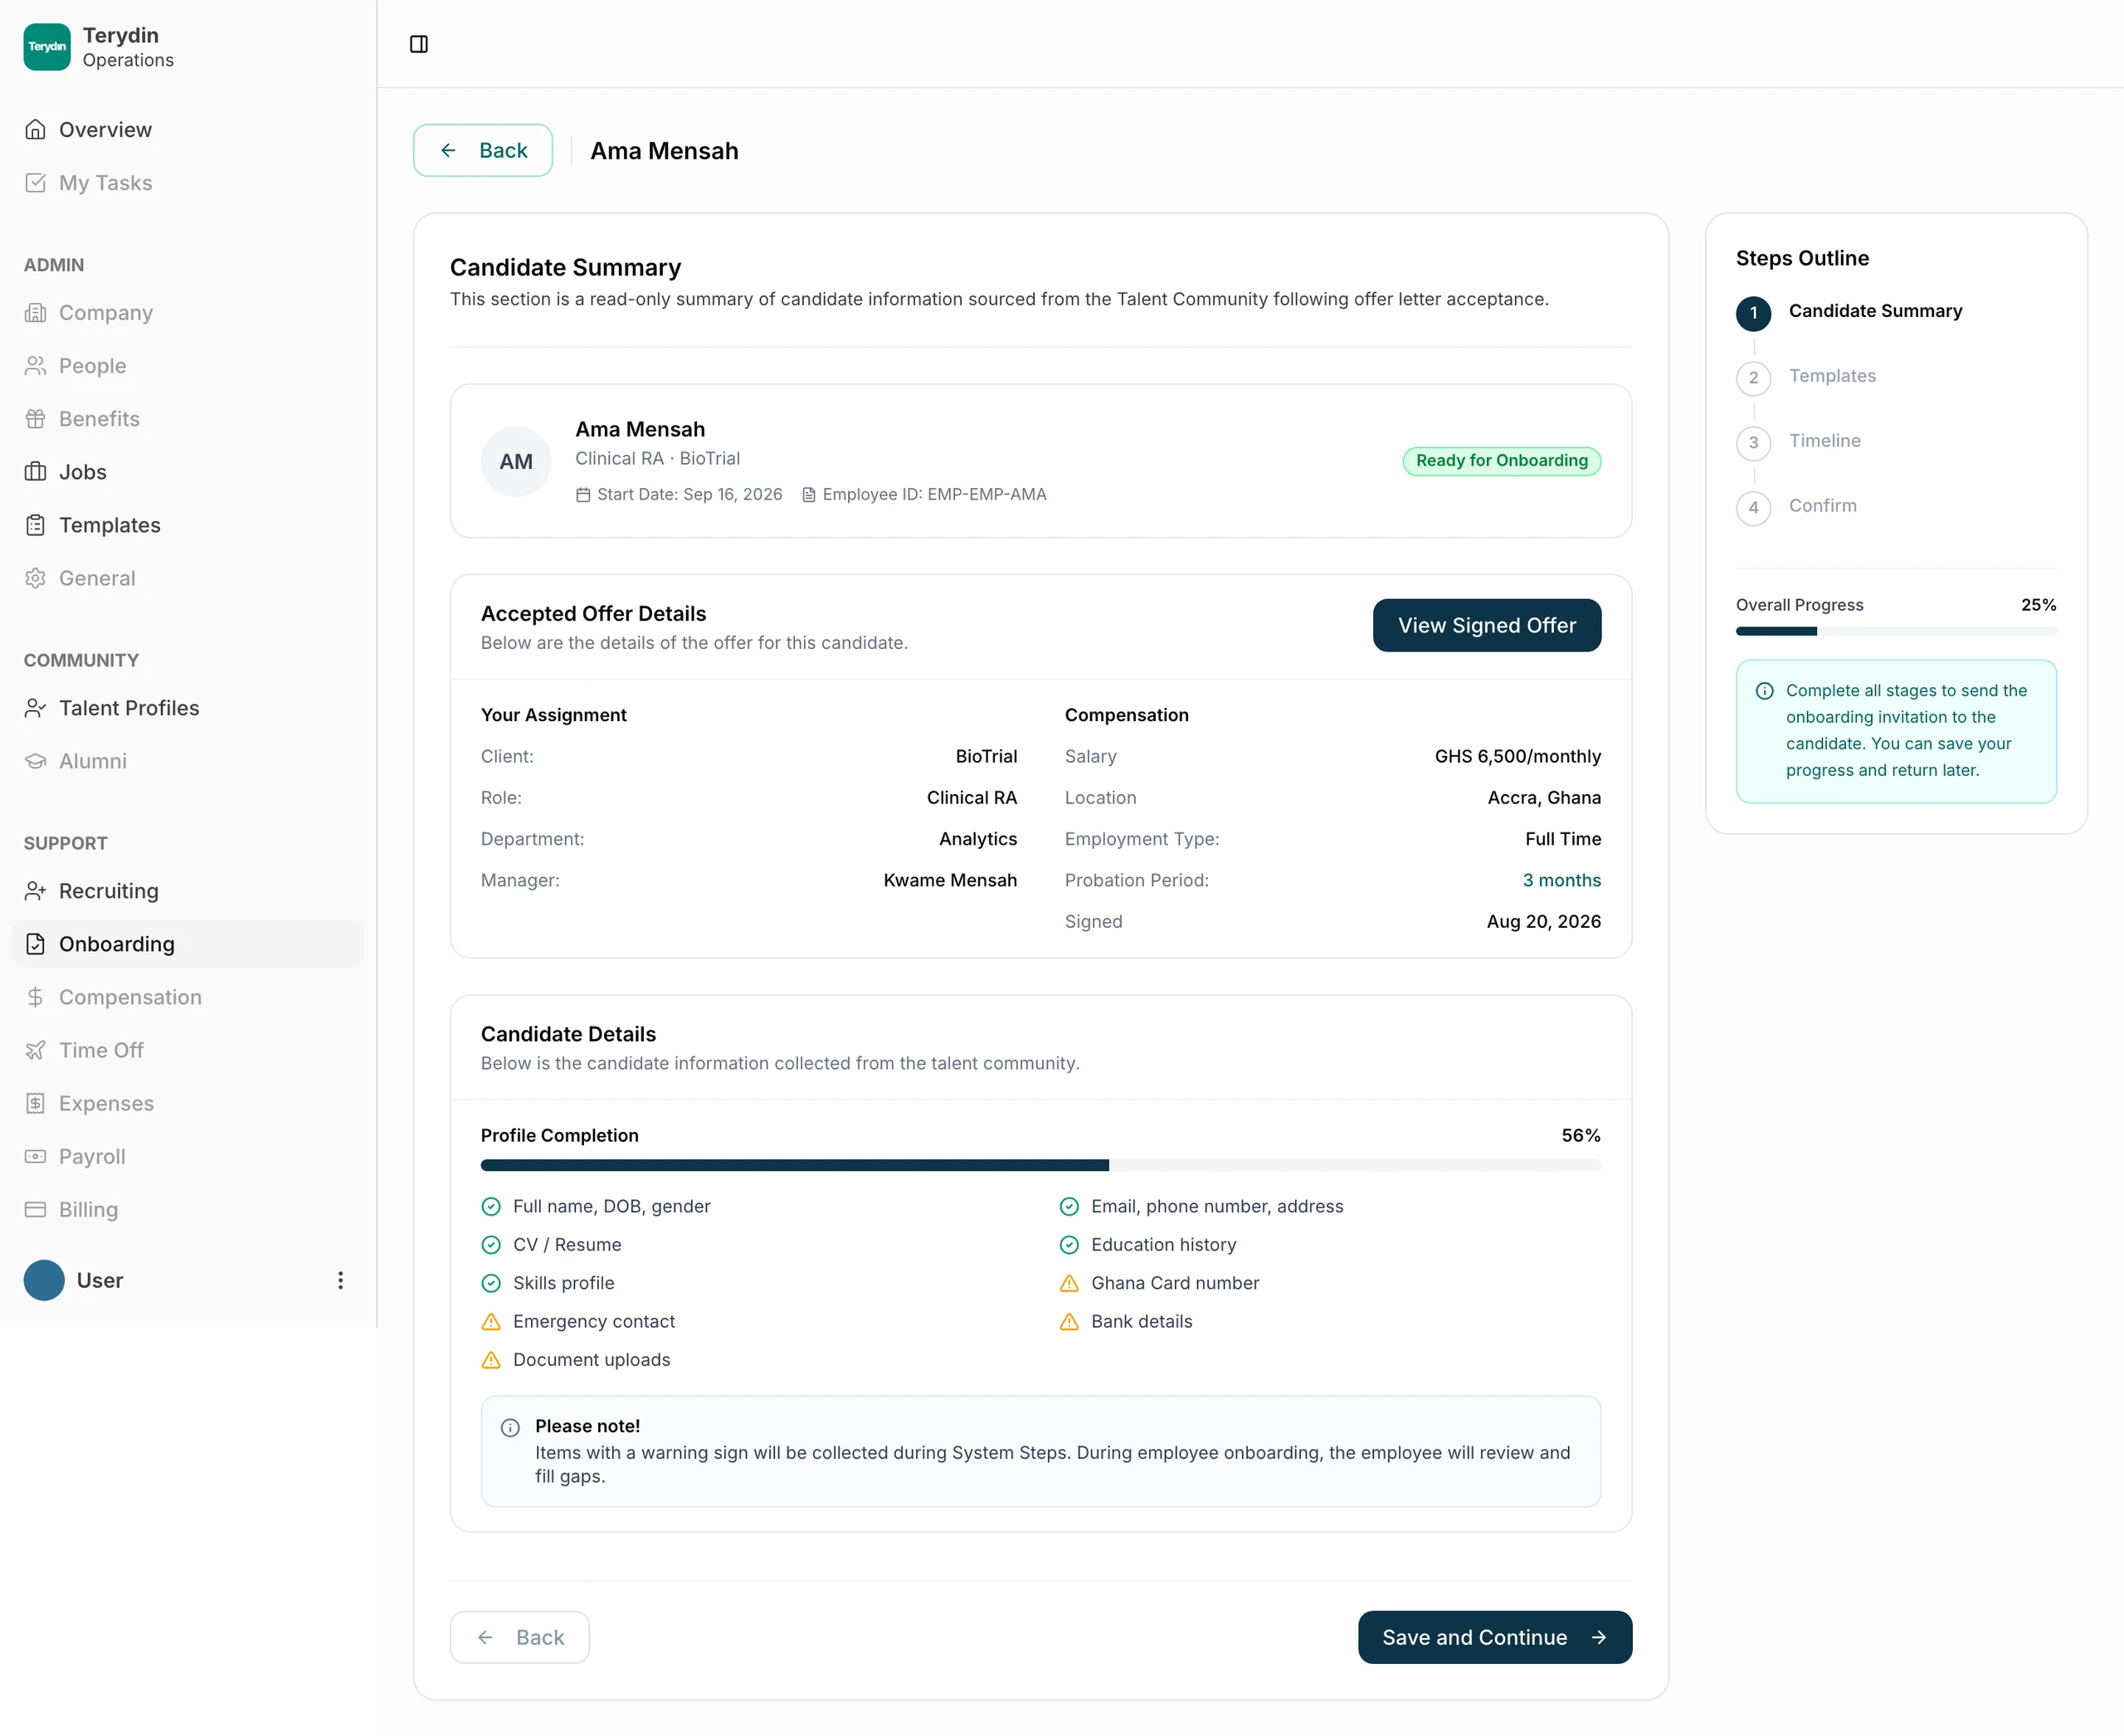Screen dimensions: 2124x1736
Task: Click the Profile Completion progress bar
Action: 1041,1165
